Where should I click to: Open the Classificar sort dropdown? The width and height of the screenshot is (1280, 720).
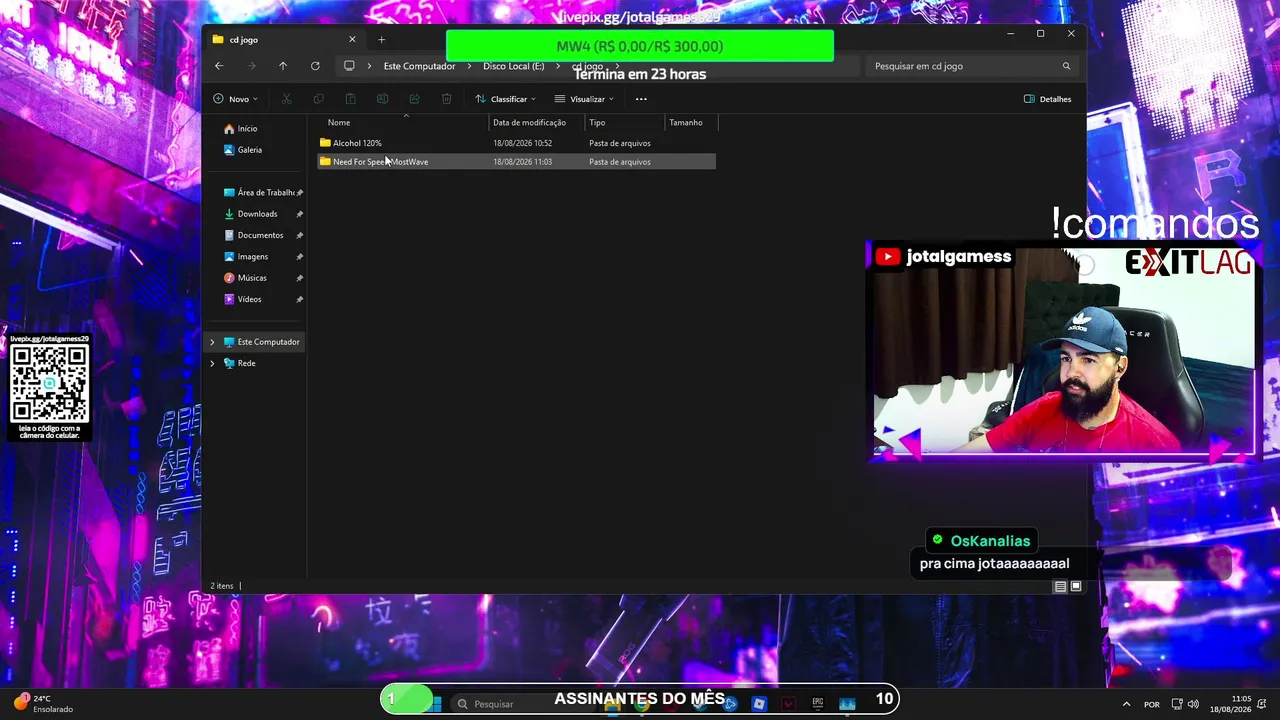point(505,99)
